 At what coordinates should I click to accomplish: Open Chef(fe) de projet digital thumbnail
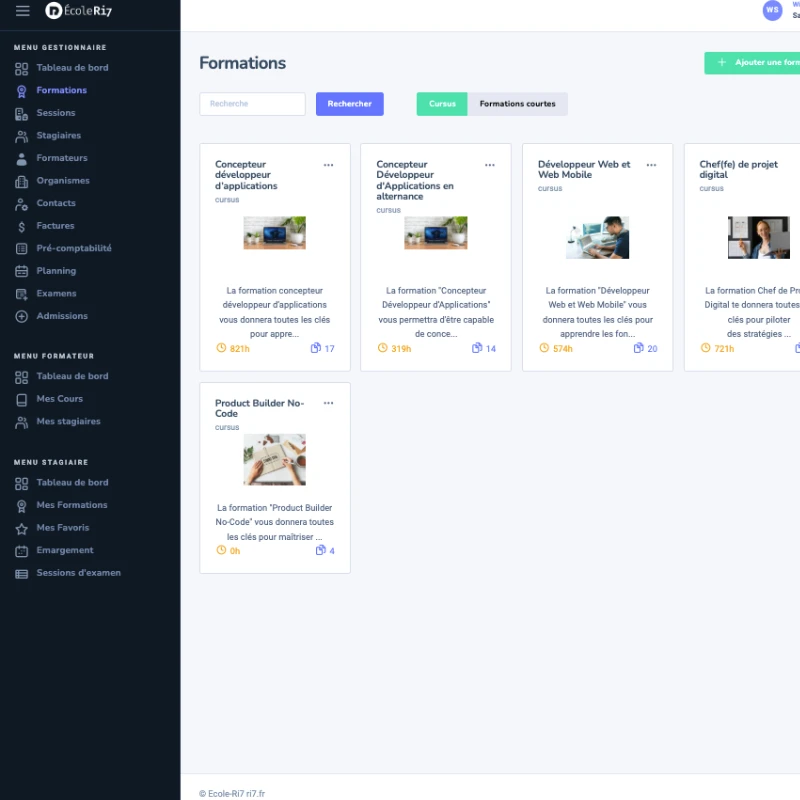(x=758, y=238)
